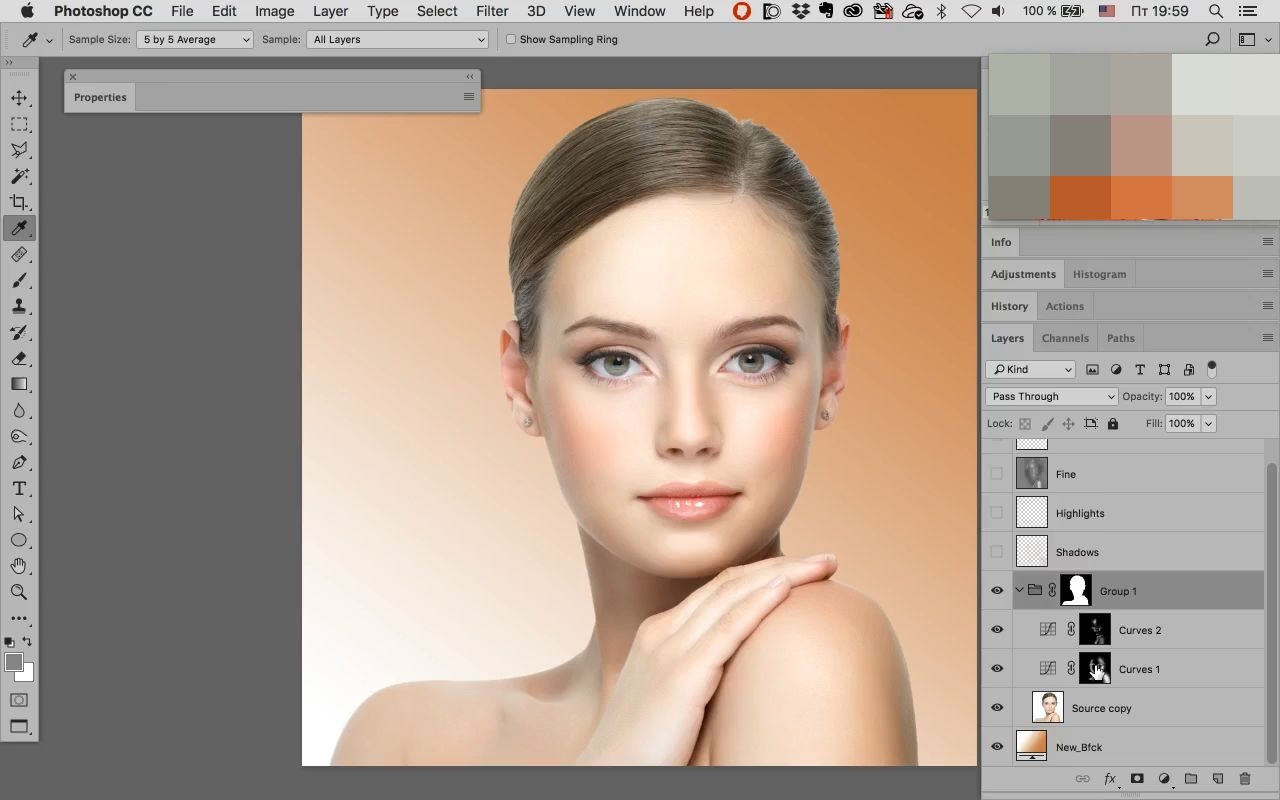1280x800 pixels.
Task: Hide the Curves 2 adjustment layer
Action: pos(996,630)
